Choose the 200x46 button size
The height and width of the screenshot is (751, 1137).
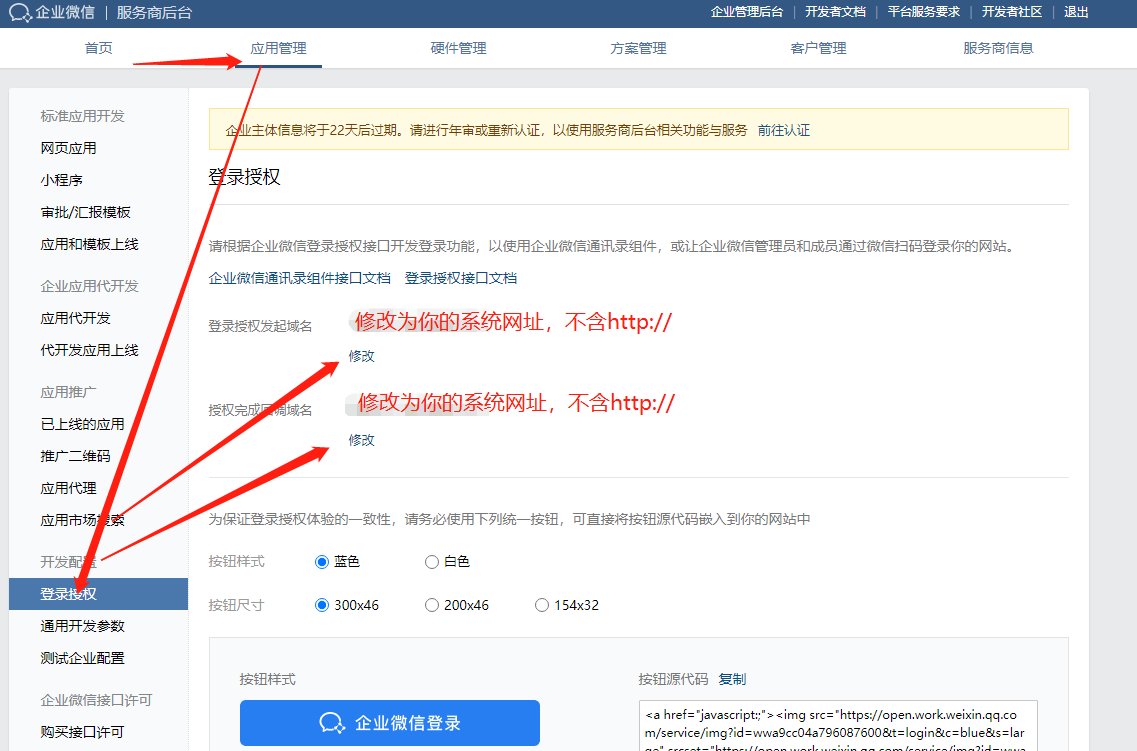pos(431,605)
